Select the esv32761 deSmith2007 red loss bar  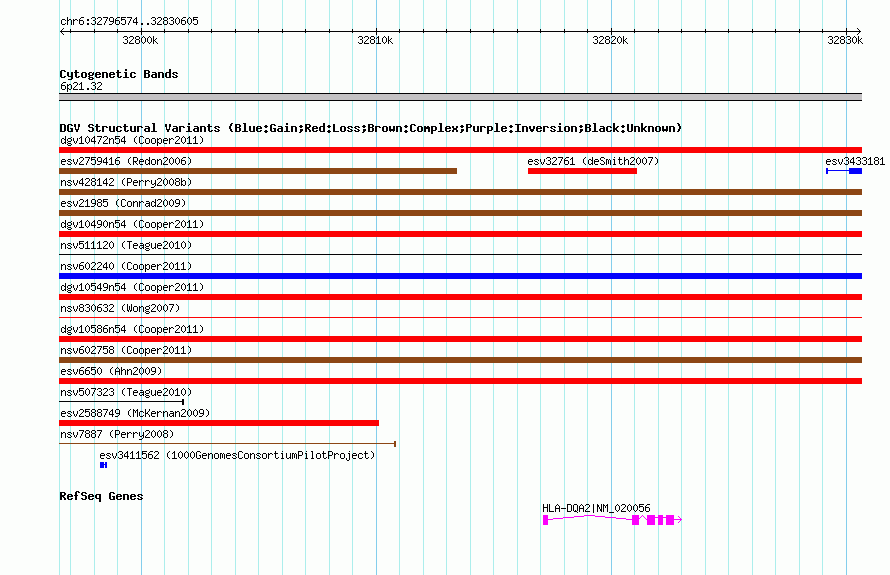[582, 171]
